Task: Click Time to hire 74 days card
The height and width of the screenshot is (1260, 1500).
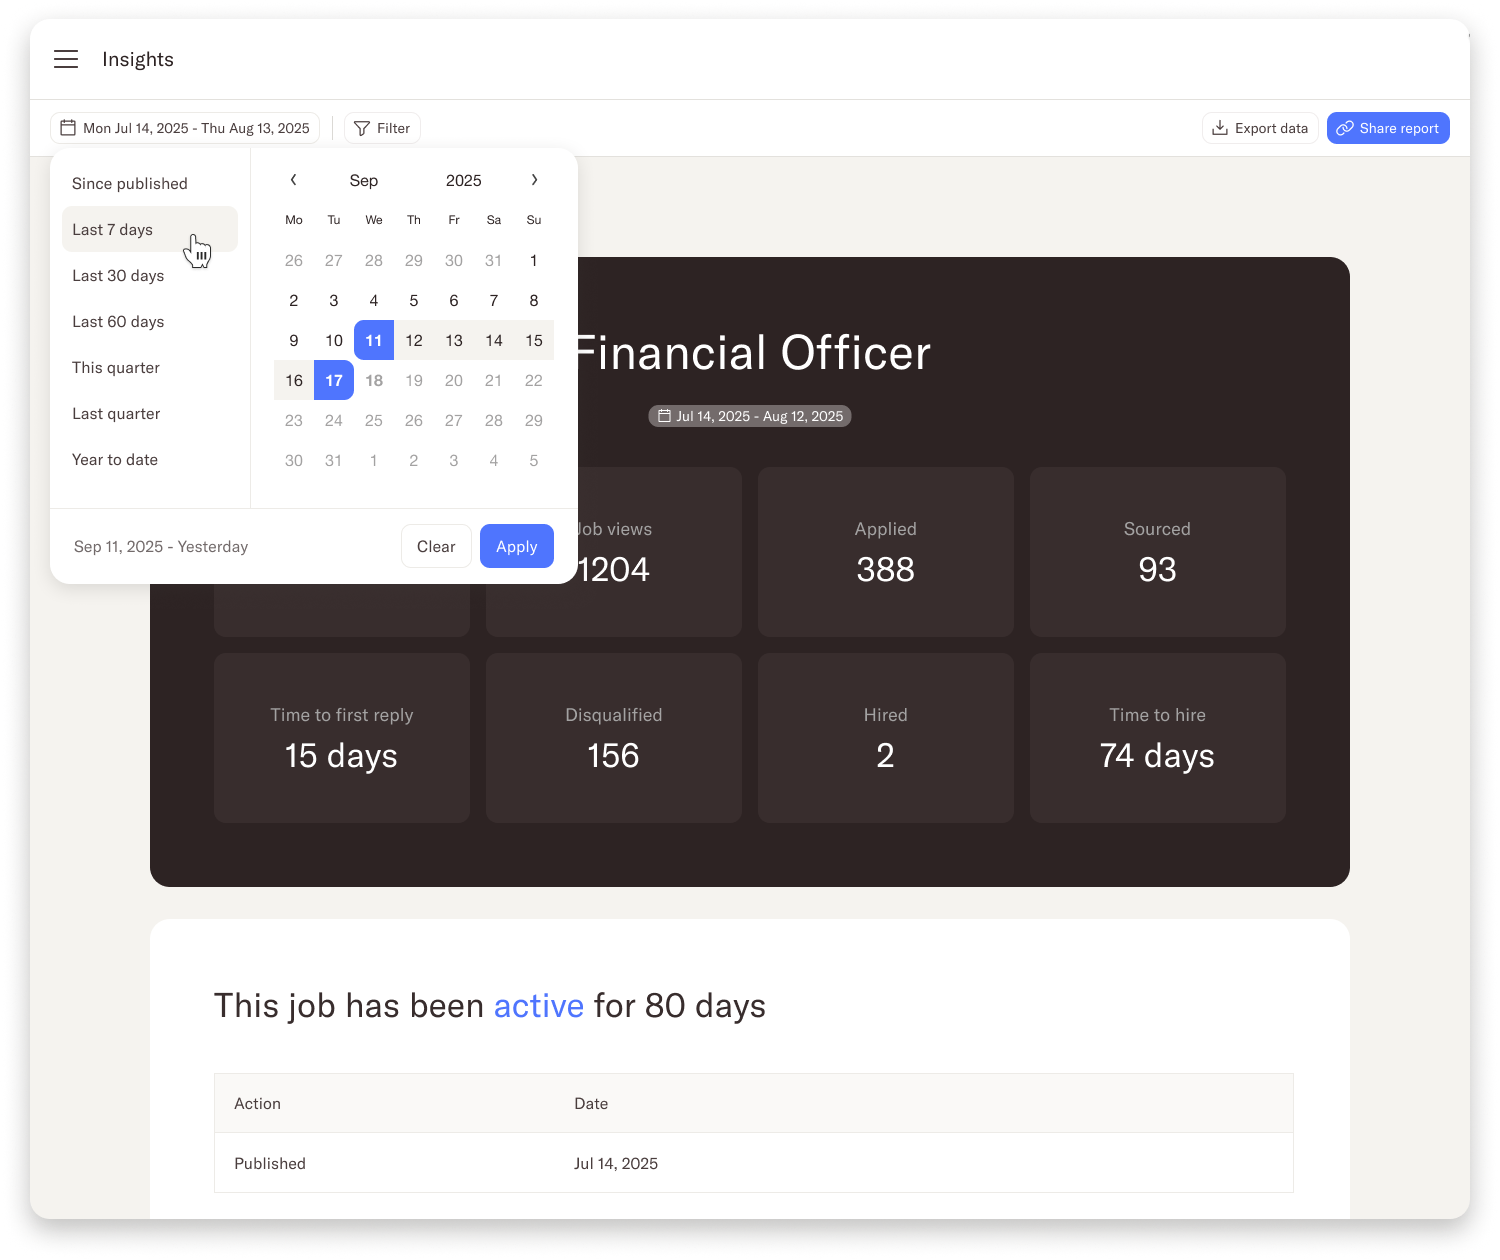Action: [x=1158, y=738]
